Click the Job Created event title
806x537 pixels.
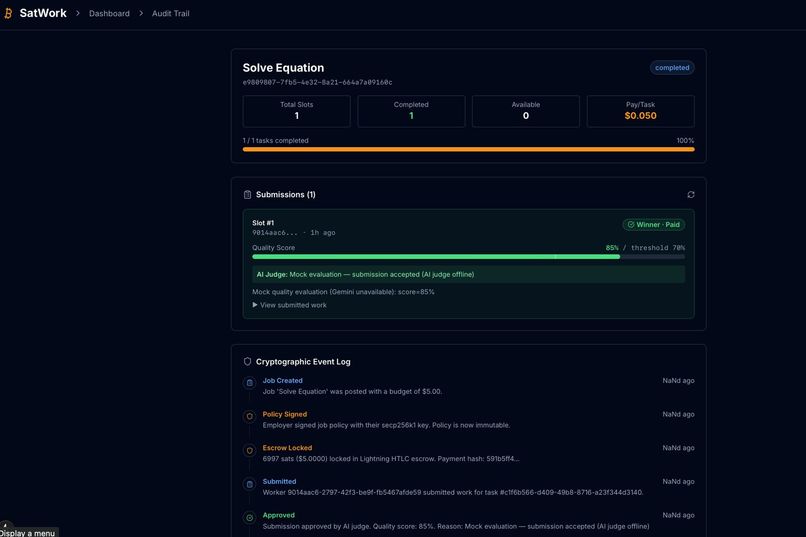click(282, 381)
